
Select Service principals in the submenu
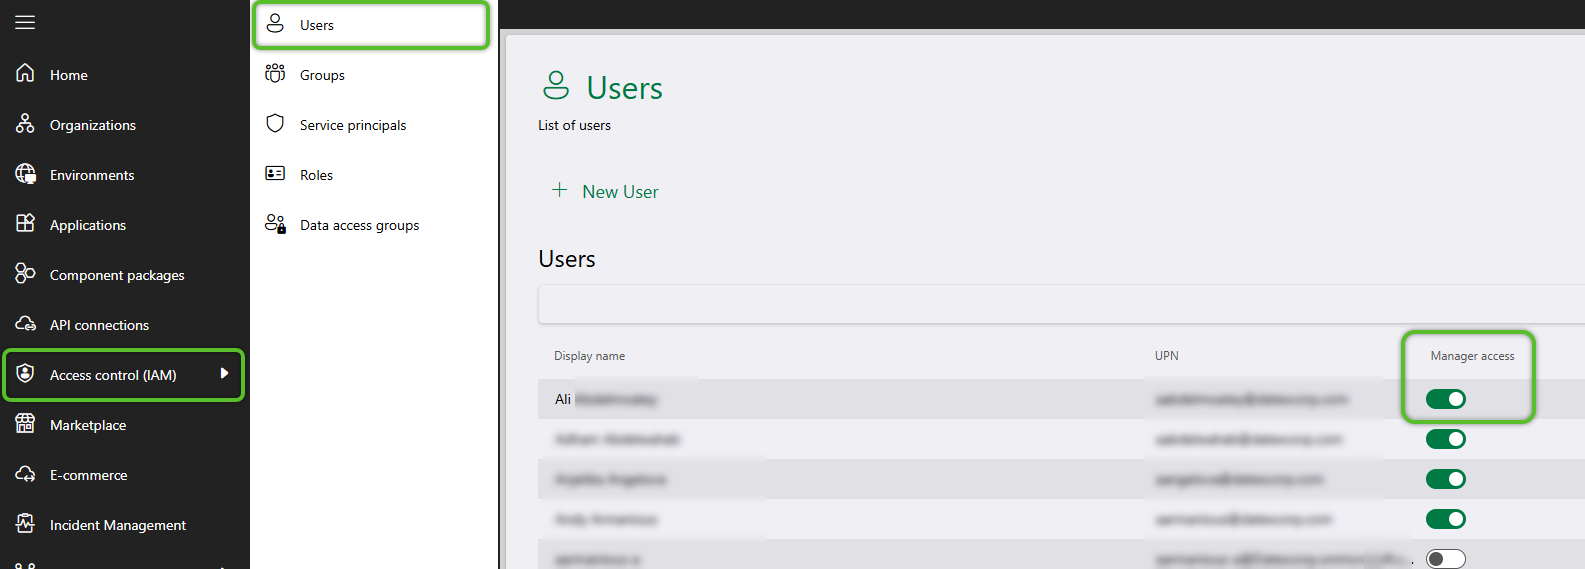point(352,125)
